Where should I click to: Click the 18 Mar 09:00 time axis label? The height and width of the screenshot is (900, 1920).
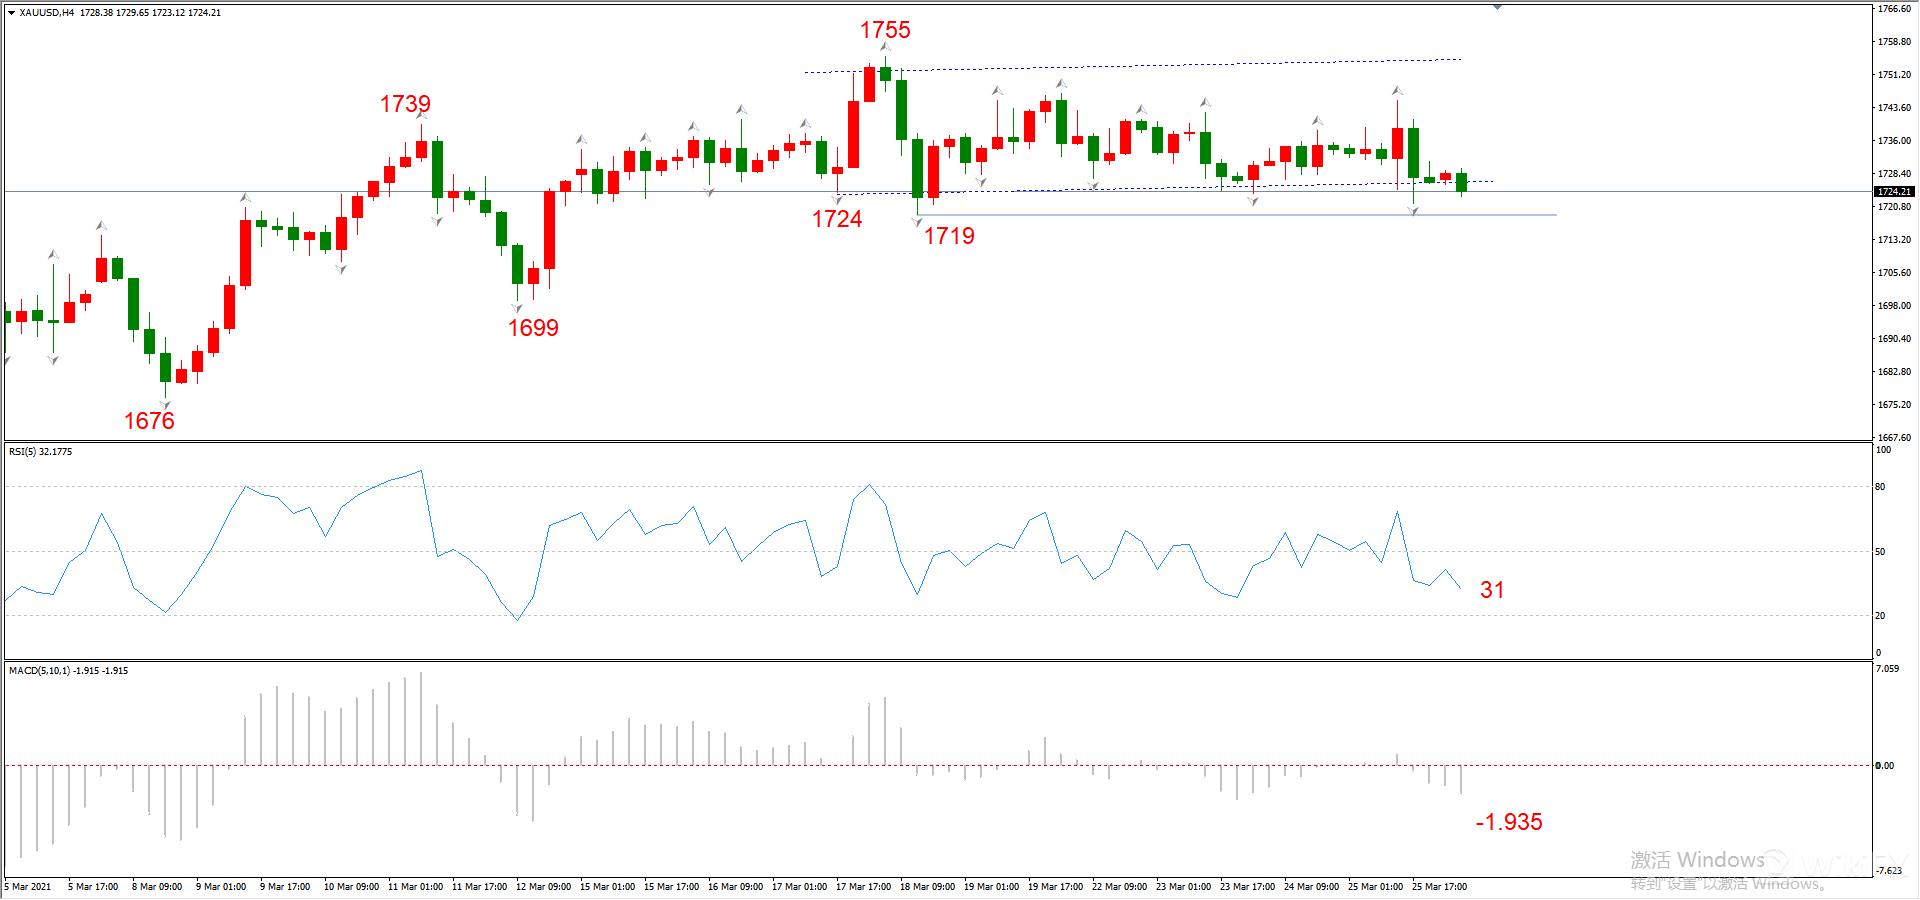927,887
